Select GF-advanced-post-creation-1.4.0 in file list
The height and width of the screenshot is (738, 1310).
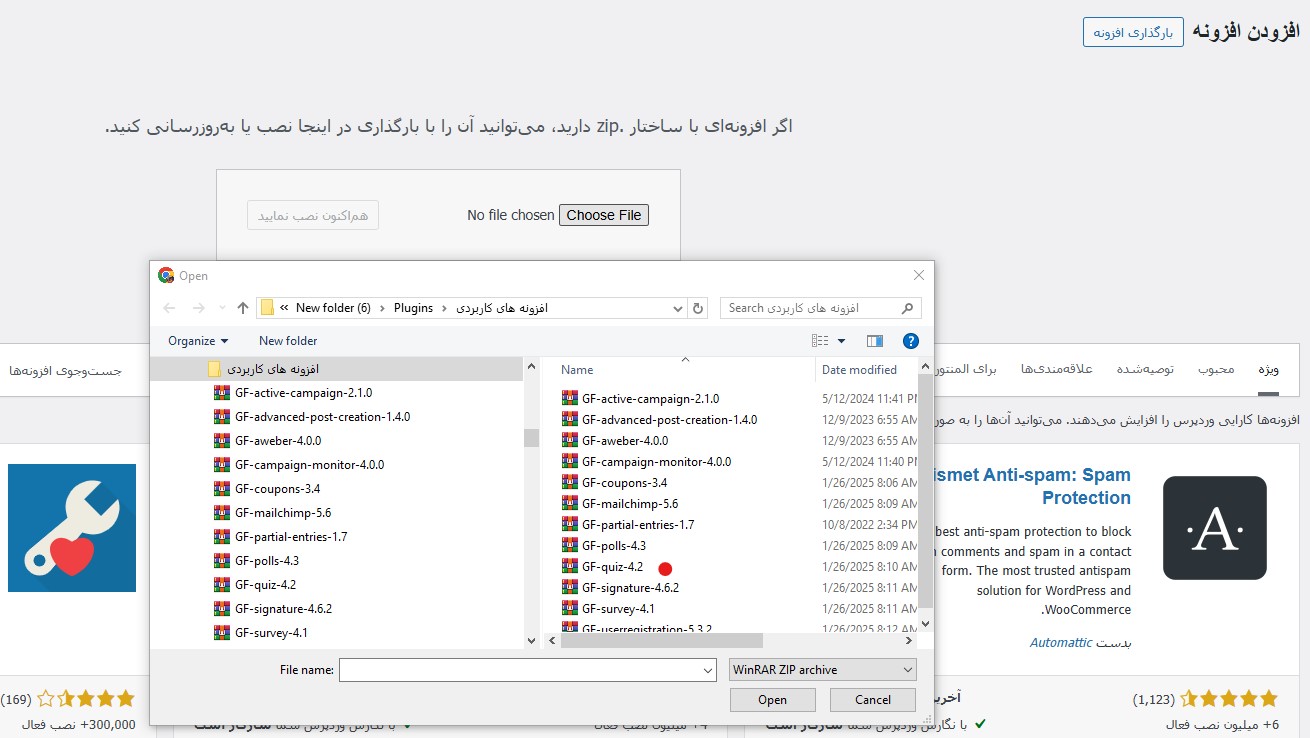click(x=669, y=420)
